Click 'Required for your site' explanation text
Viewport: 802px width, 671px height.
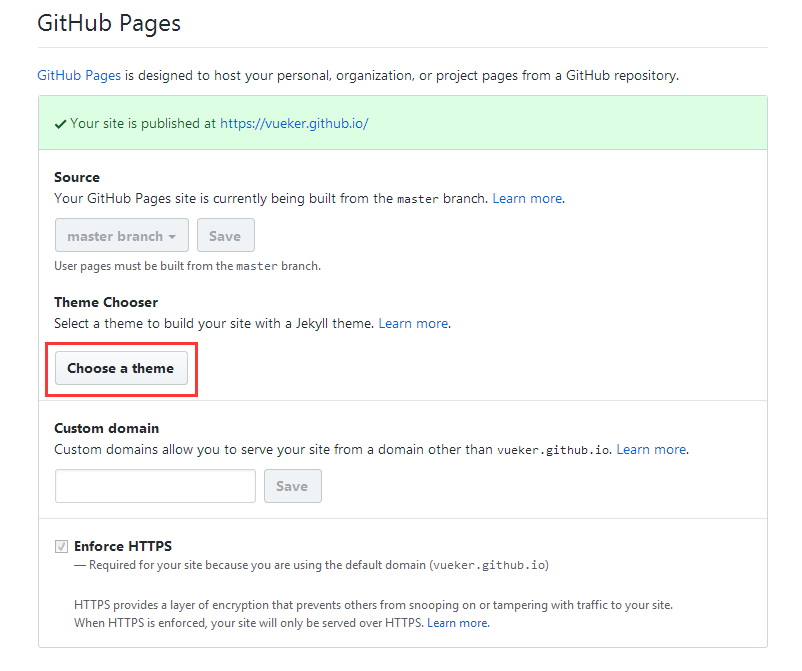click(311, 565)
